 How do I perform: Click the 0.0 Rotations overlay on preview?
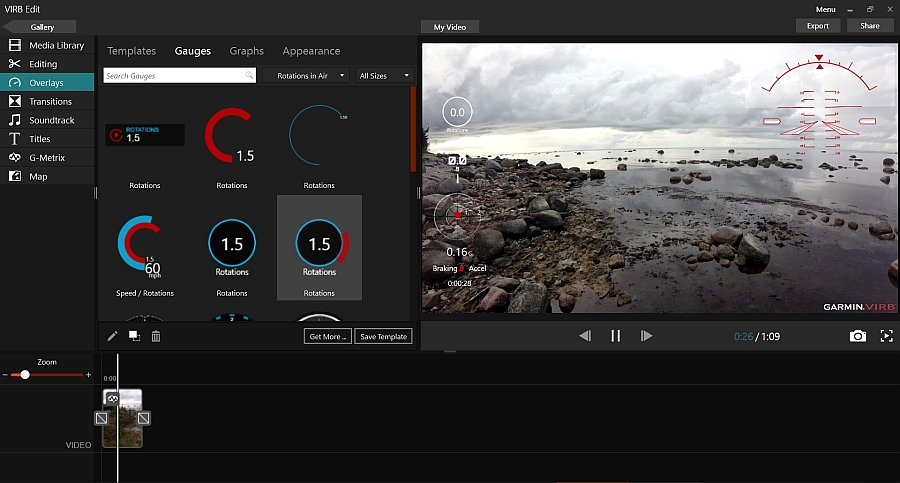pos(457,114)
